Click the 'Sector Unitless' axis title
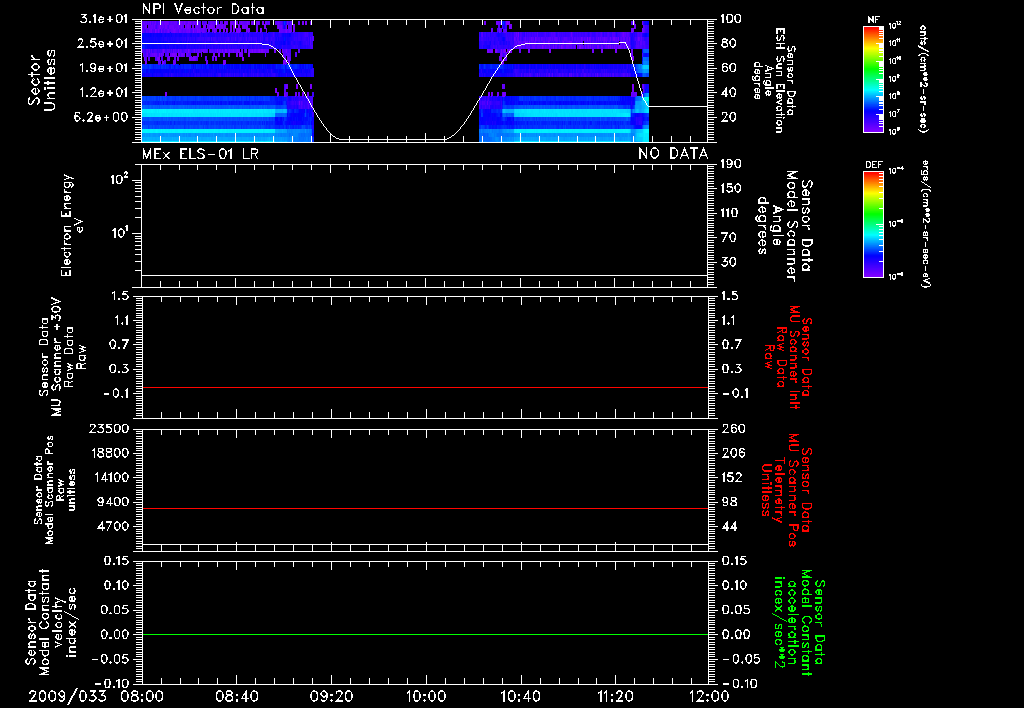1024x708 pixels. (42, 80)
